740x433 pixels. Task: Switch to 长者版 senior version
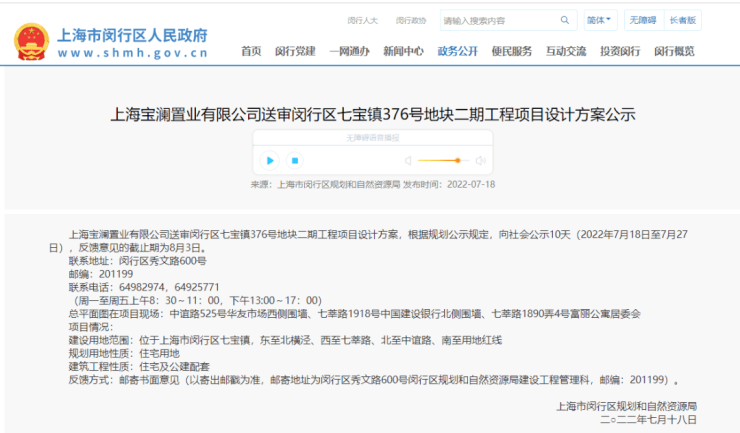point(683,20)
